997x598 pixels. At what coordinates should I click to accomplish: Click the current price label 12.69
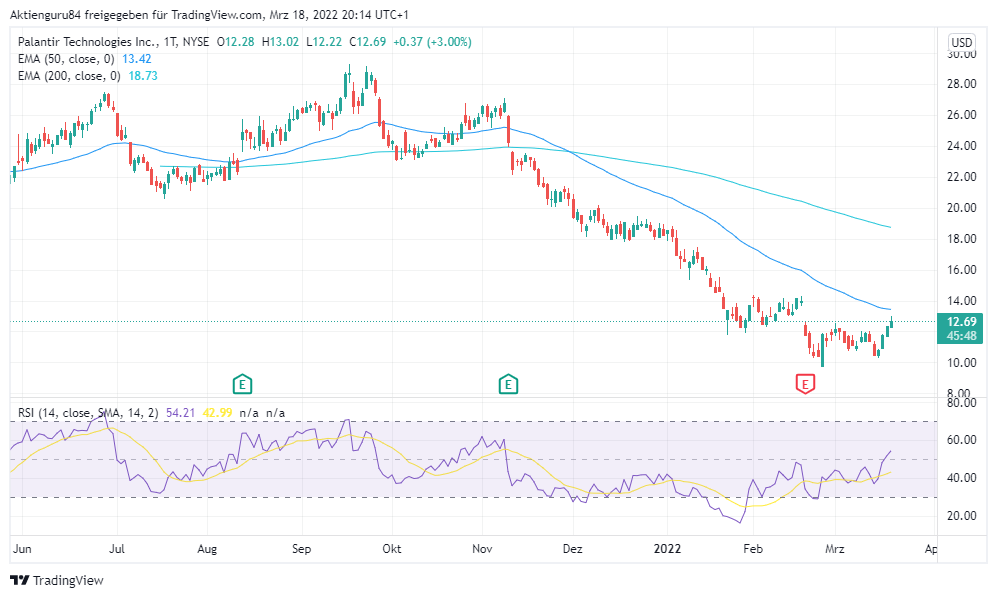[961, 322]
